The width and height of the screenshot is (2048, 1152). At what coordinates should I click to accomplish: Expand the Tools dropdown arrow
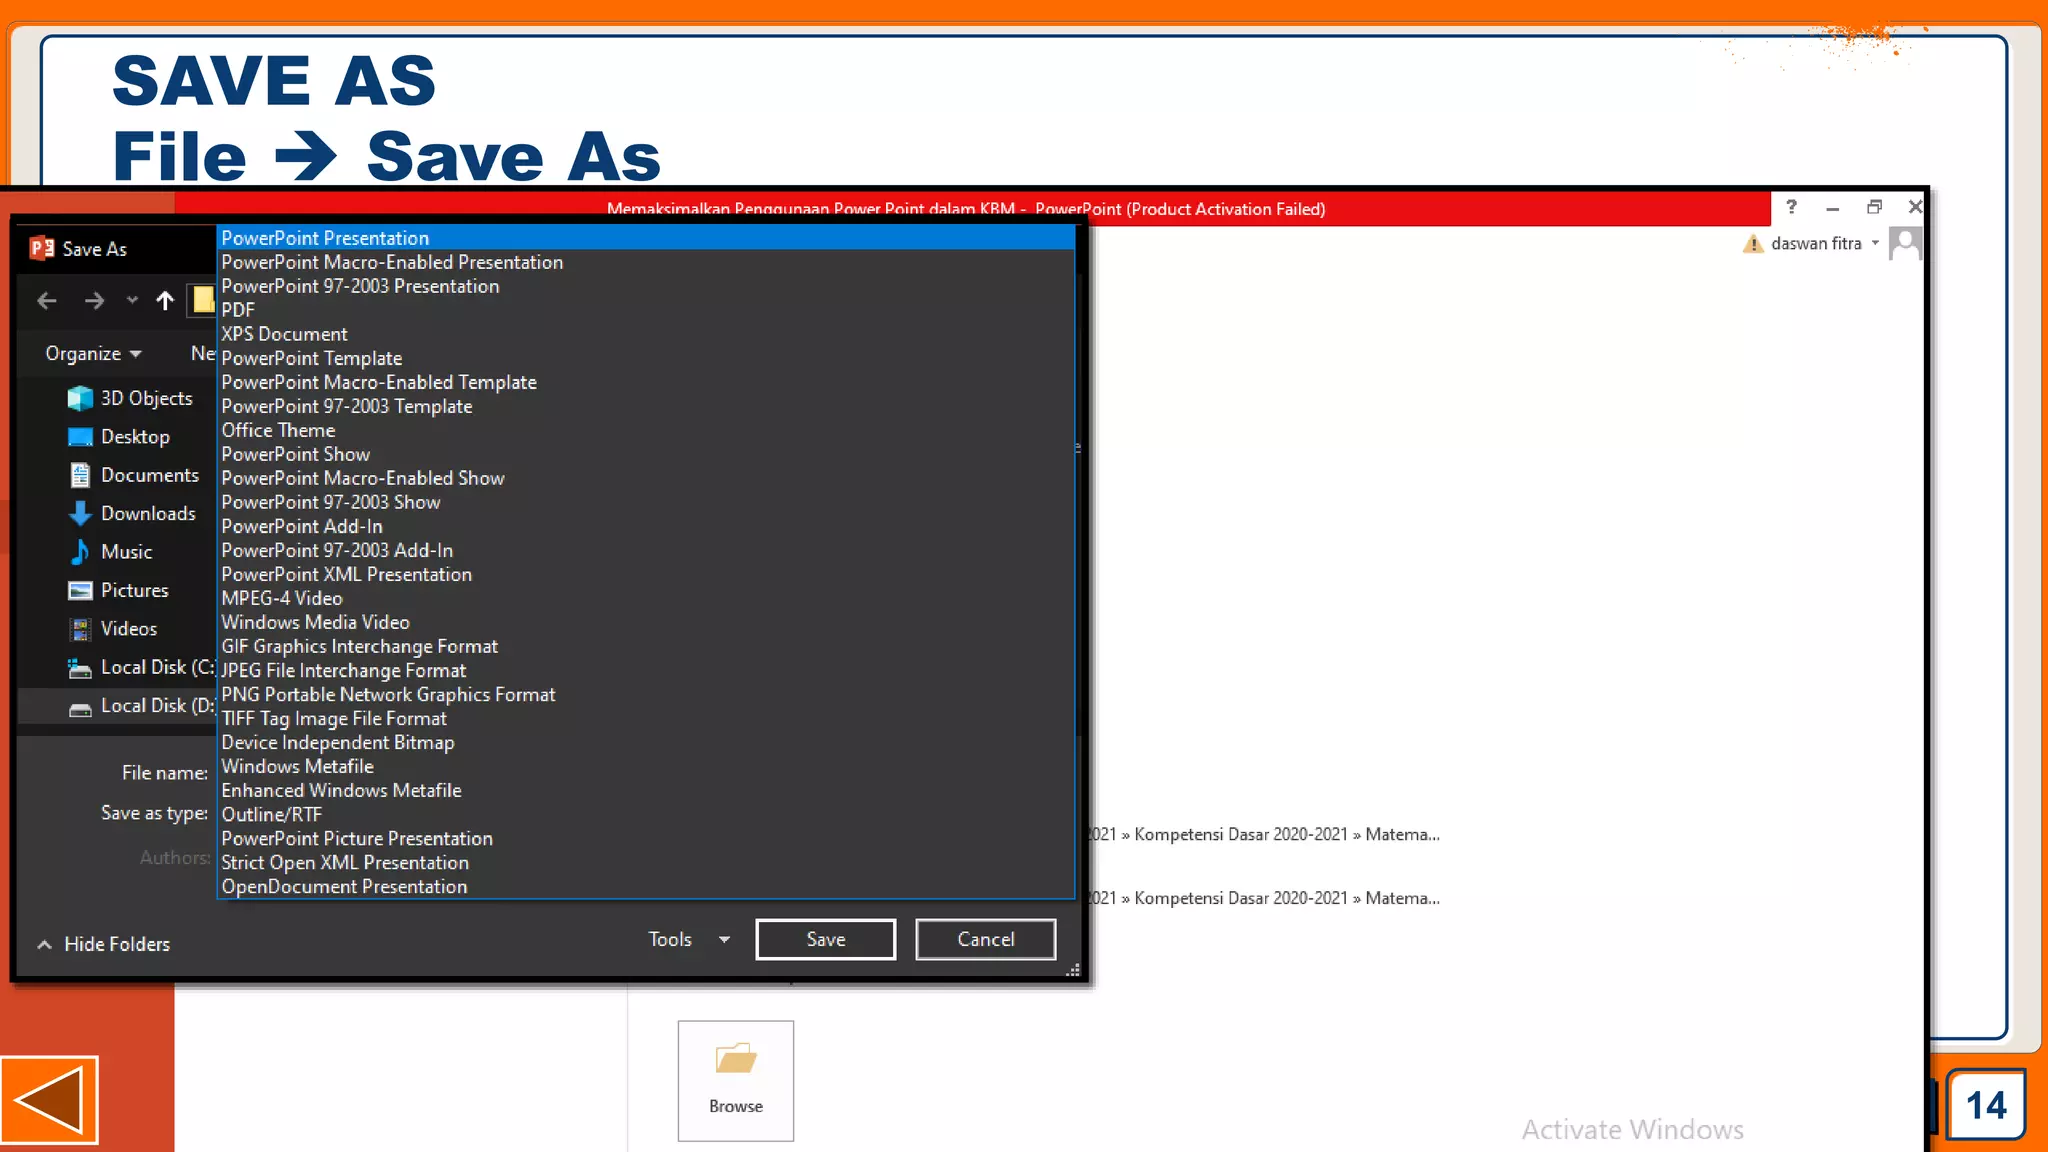[724, 940]
